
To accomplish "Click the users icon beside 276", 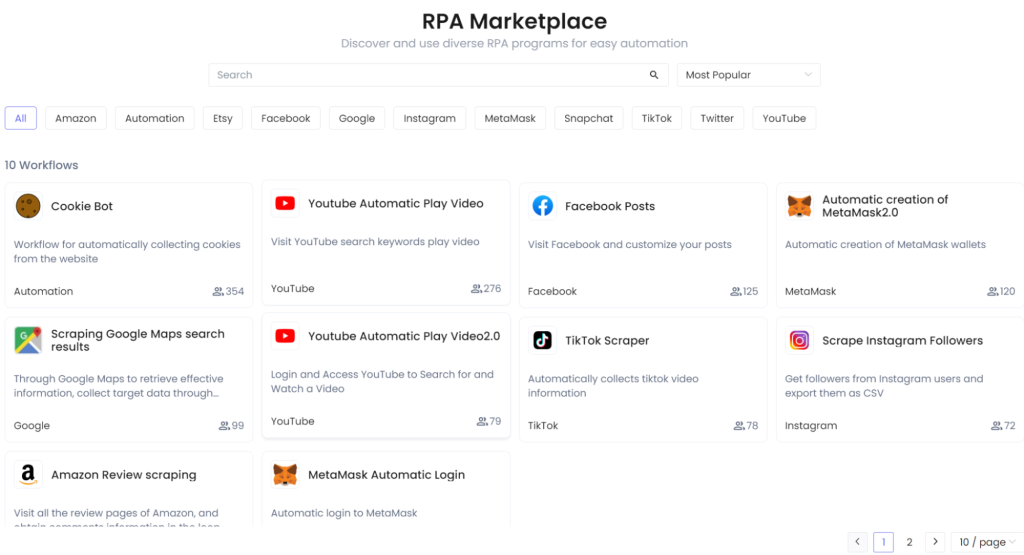I will (476, 289).
